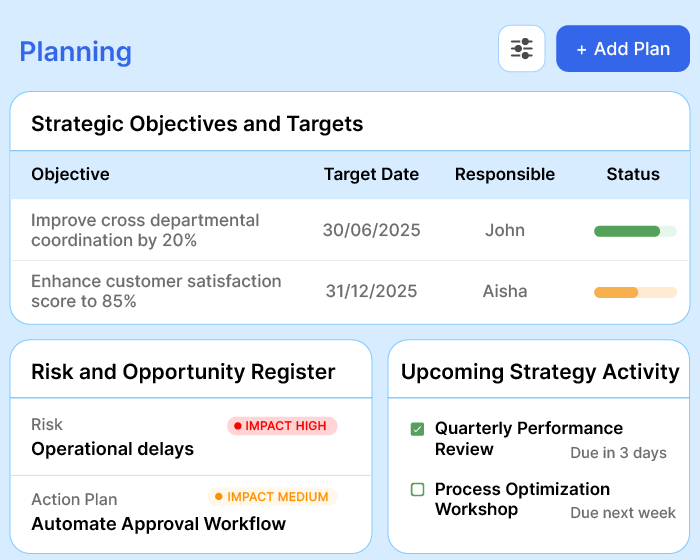Open the Automate Approval Workflow action plan

pos(158,524)
